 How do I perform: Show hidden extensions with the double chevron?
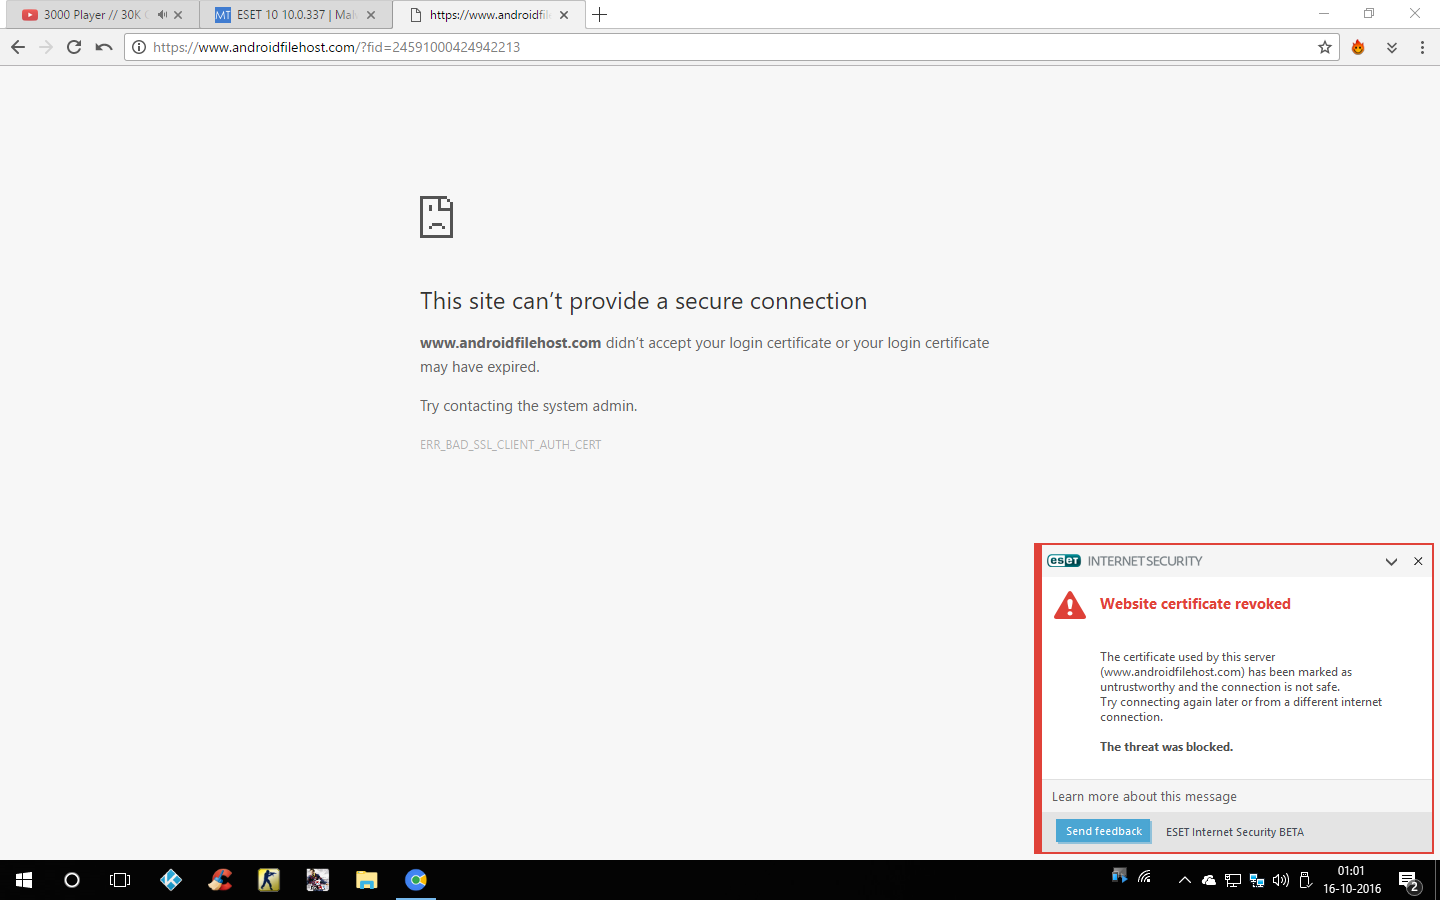(1392, 47)
